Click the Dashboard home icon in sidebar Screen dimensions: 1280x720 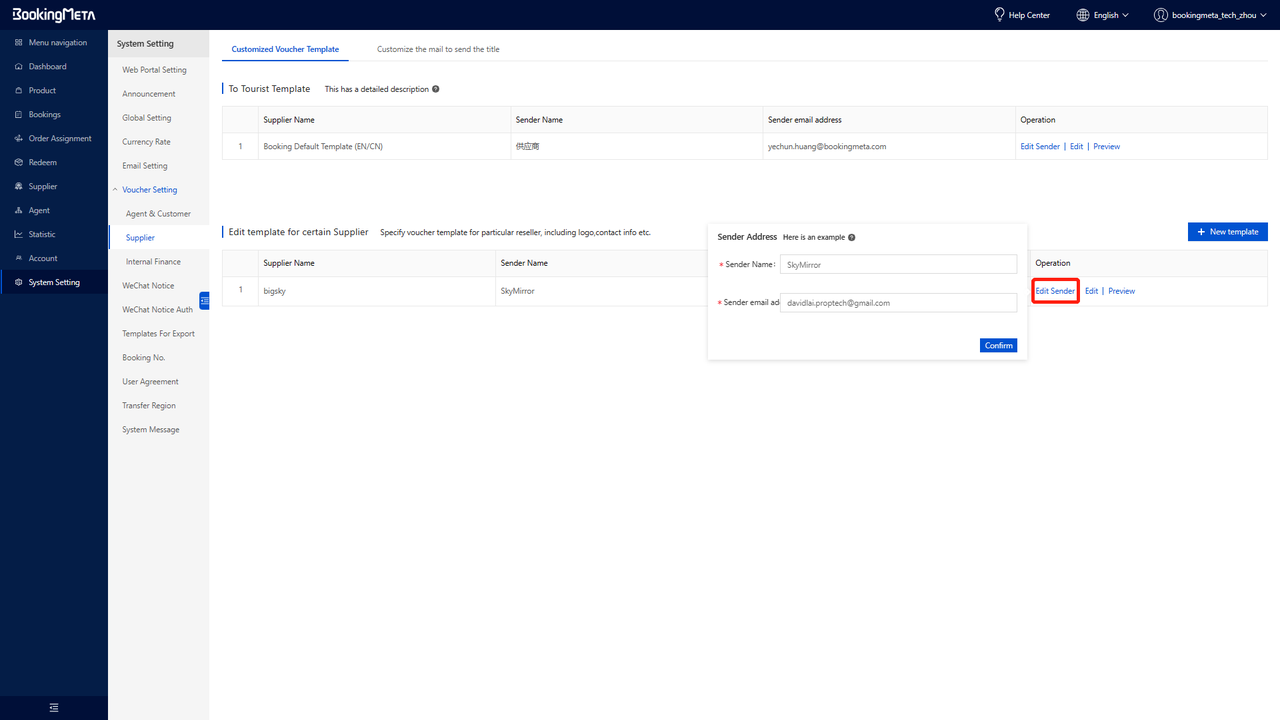[19, 67]
